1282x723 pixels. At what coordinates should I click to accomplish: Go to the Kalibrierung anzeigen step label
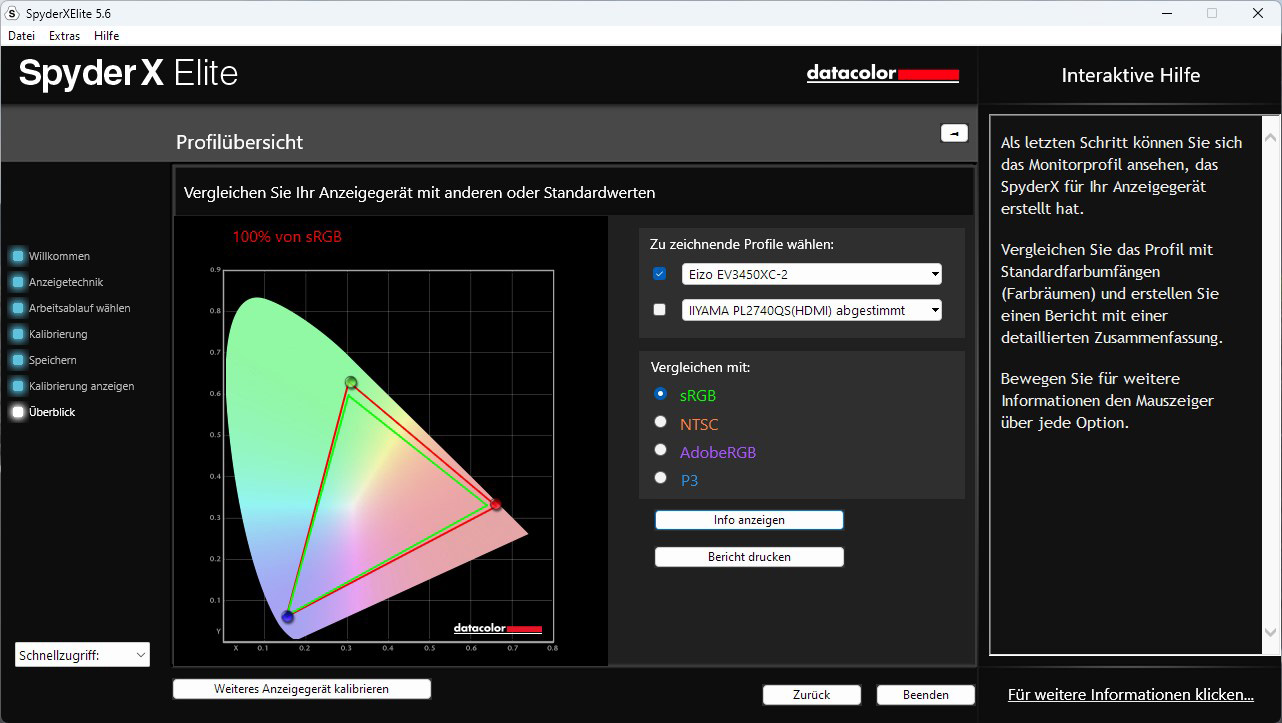click(x=81, y=386)
